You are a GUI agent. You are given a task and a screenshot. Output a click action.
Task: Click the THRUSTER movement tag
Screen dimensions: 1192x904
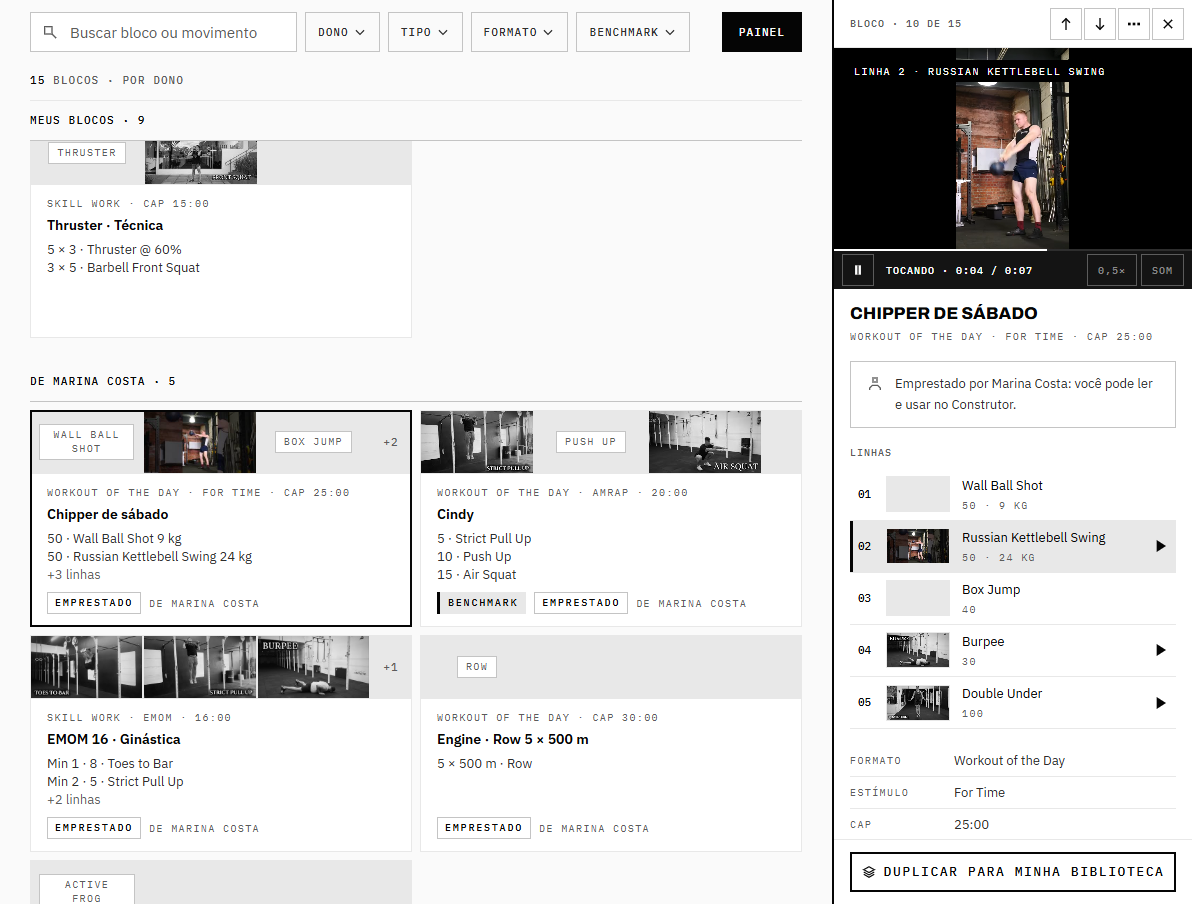[87, 153]
